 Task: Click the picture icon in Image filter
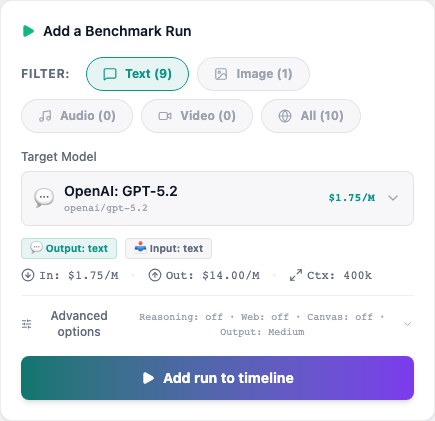tap(221, 74)
